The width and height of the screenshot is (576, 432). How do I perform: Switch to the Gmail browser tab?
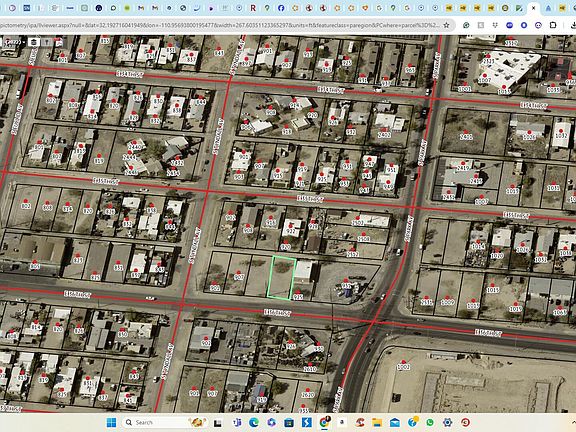coord(141,8)
